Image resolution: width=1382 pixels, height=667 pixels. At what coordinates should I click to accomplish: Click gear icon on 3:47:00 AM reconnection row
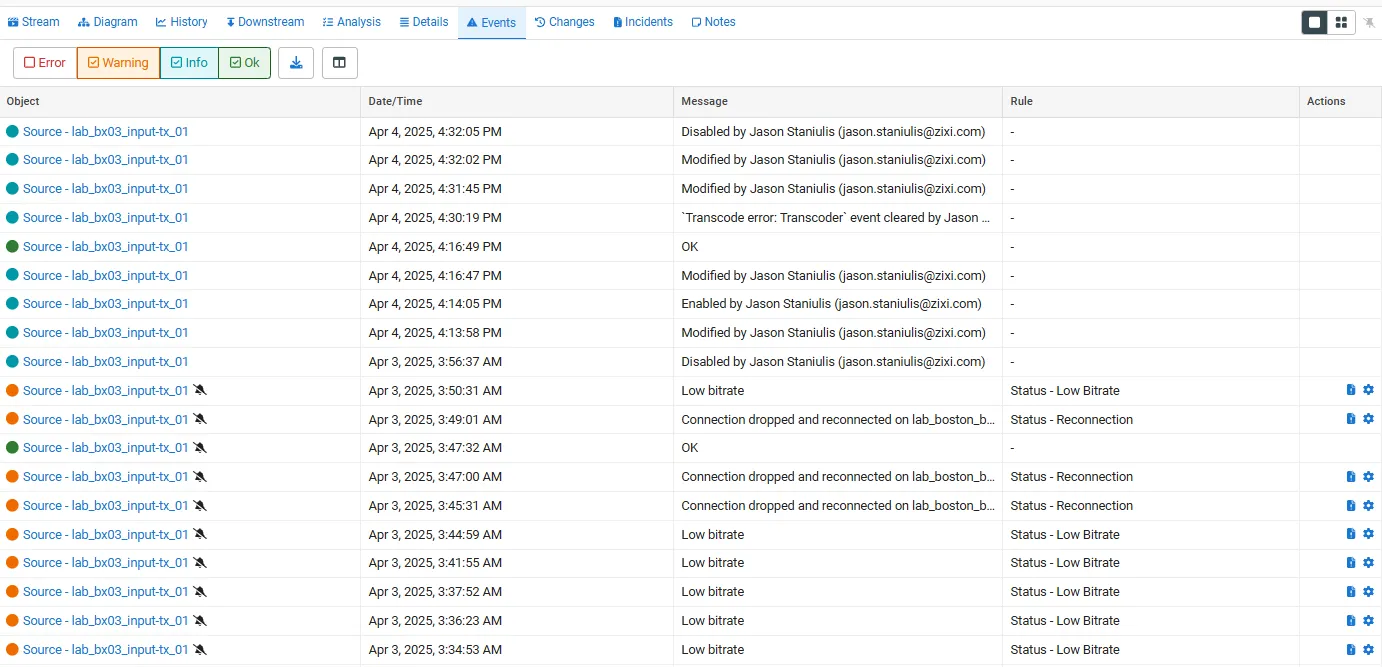[1368, 477]
